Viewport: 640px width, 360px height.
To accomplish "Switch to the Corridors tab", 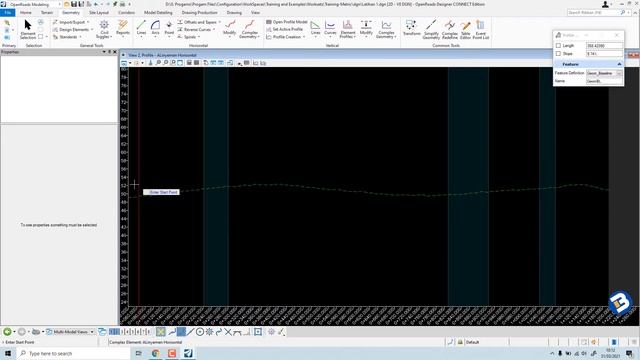I will [126, 13].
